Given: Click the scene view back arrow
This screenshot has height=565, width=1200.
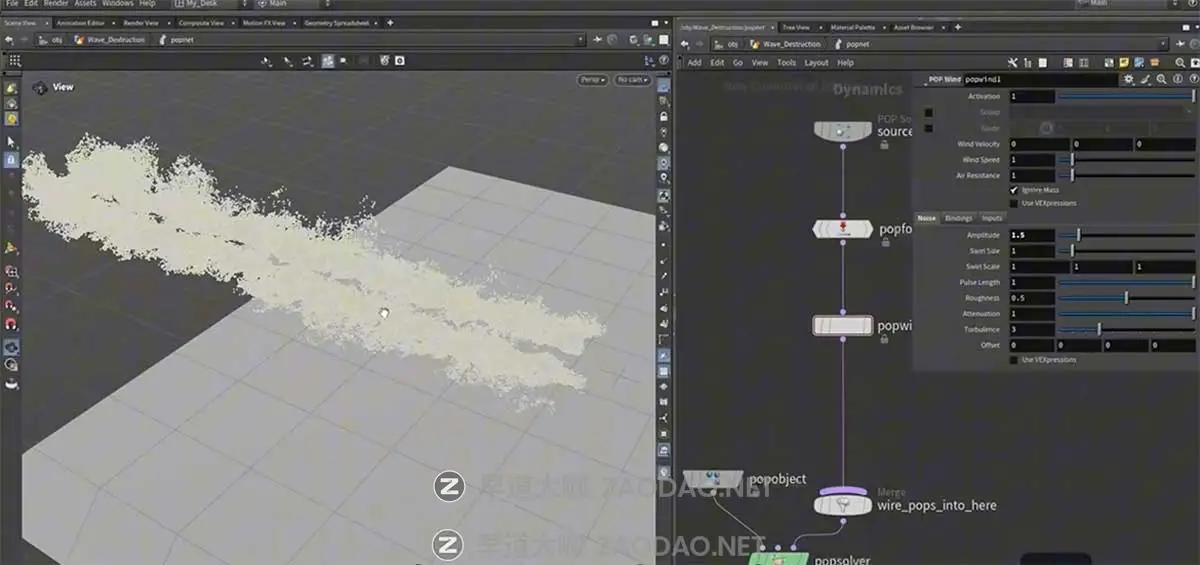Looking at the screenshot, I should 9,40.
